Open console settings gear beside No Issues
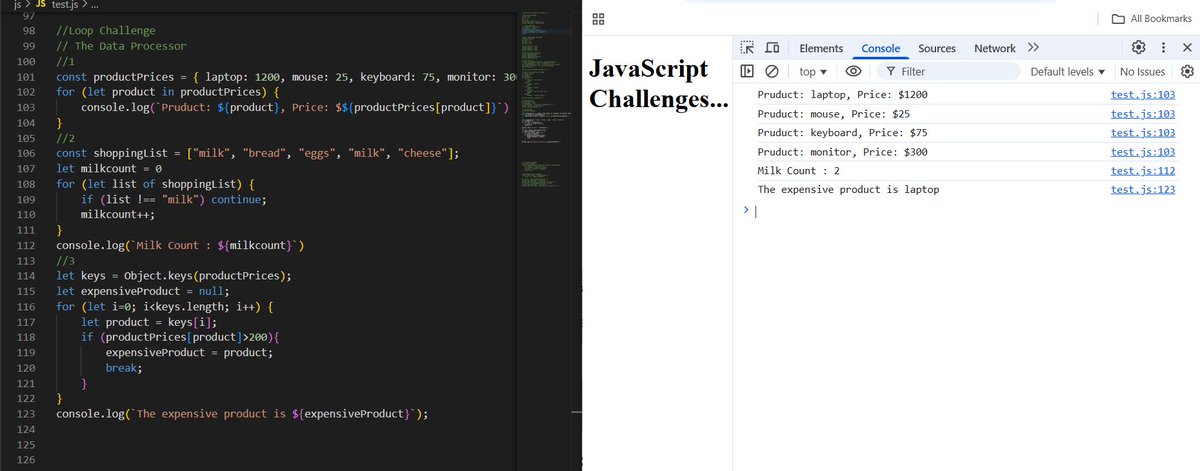Image resolution: width=1200 pixels, height=471 pixels. pos(1187,72)
